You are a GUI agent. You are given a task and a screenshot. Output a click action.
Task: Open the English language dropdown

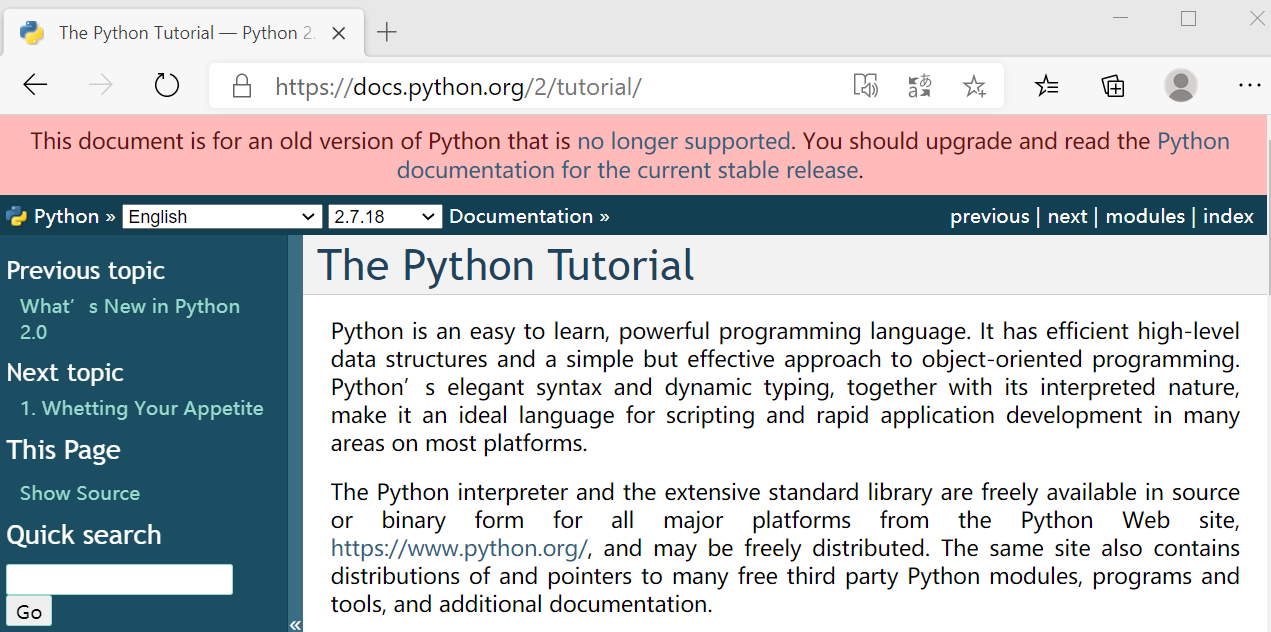(222, 217)
